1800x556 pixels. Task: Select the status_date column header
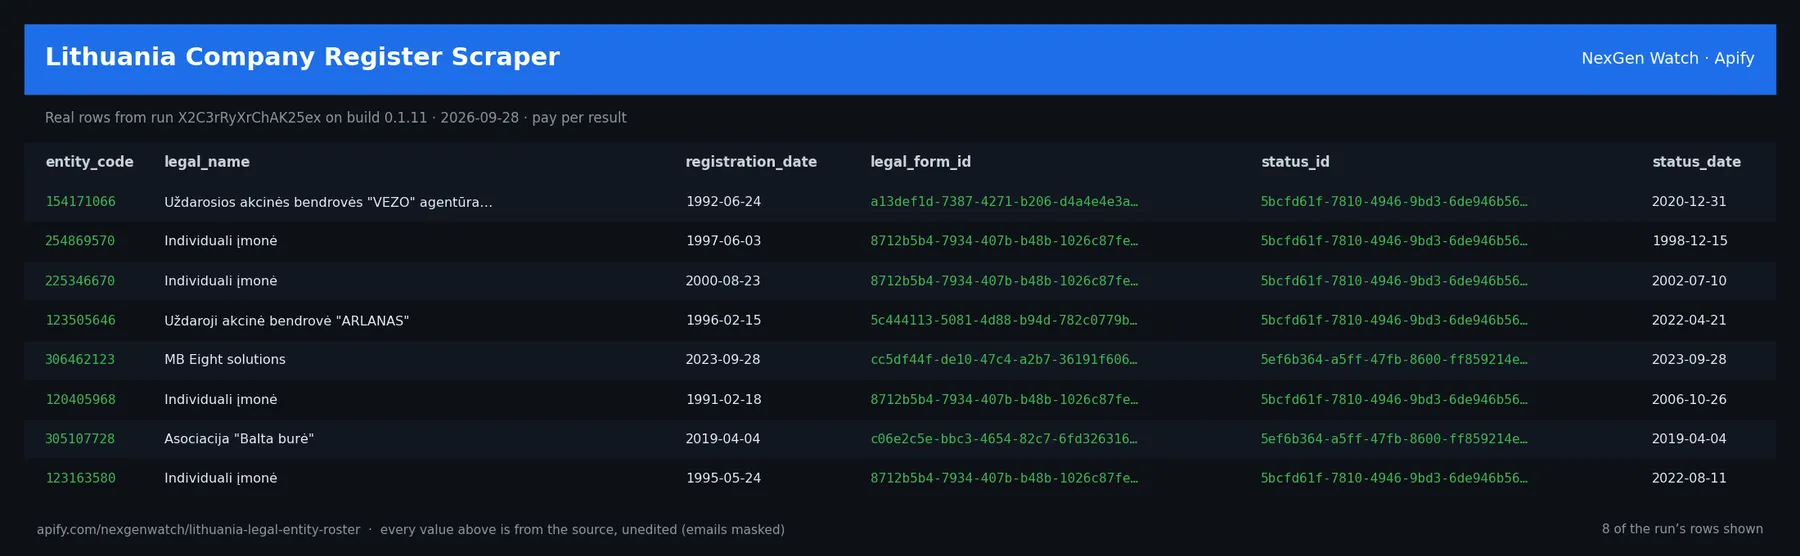[x=1696, y=162]
